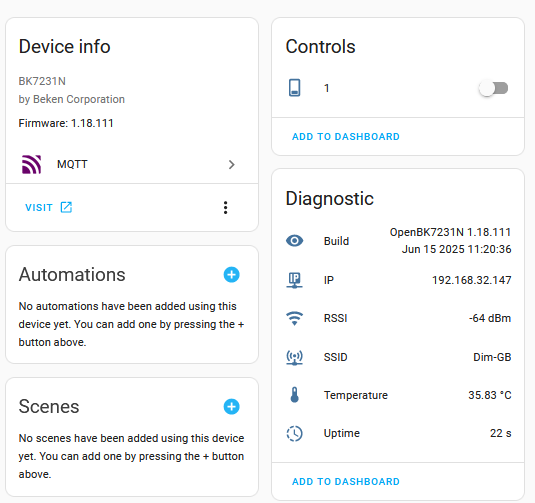Image resolution: width=535 pixels, height=503 pixels.
Task: Open the three-dot device menu
Action: click(x=226, y=207)
